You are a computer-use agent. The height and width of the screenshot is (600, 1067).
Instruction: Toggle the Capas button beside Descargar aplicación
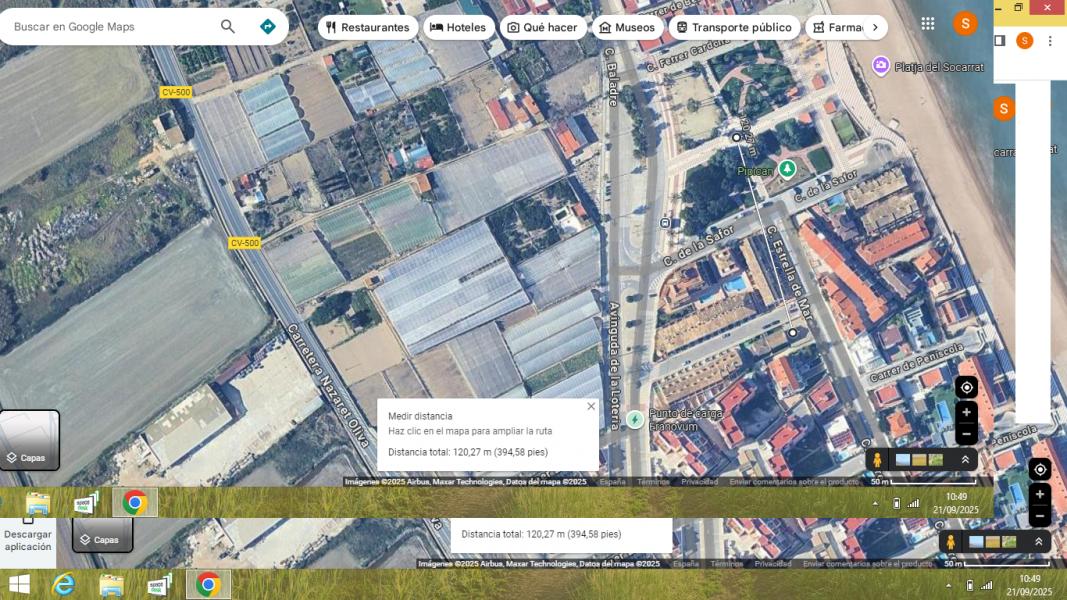102,539
